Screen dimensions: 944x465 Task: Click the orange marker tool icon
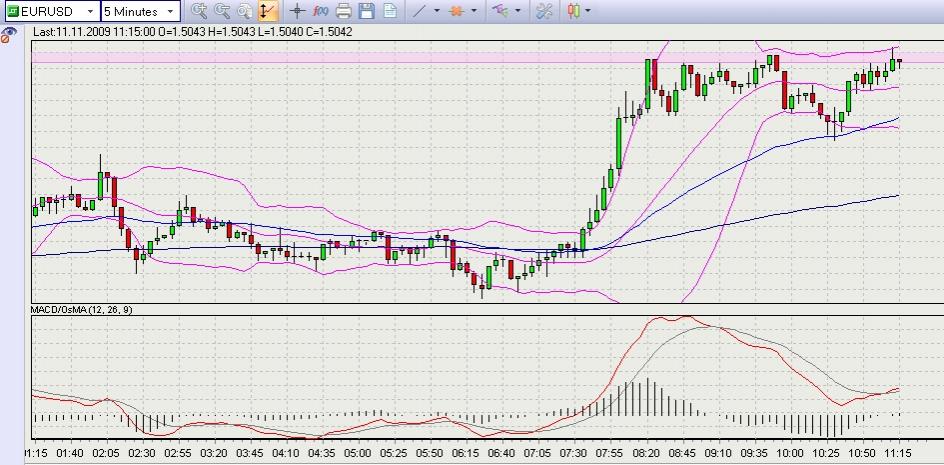tap(456, 11)
